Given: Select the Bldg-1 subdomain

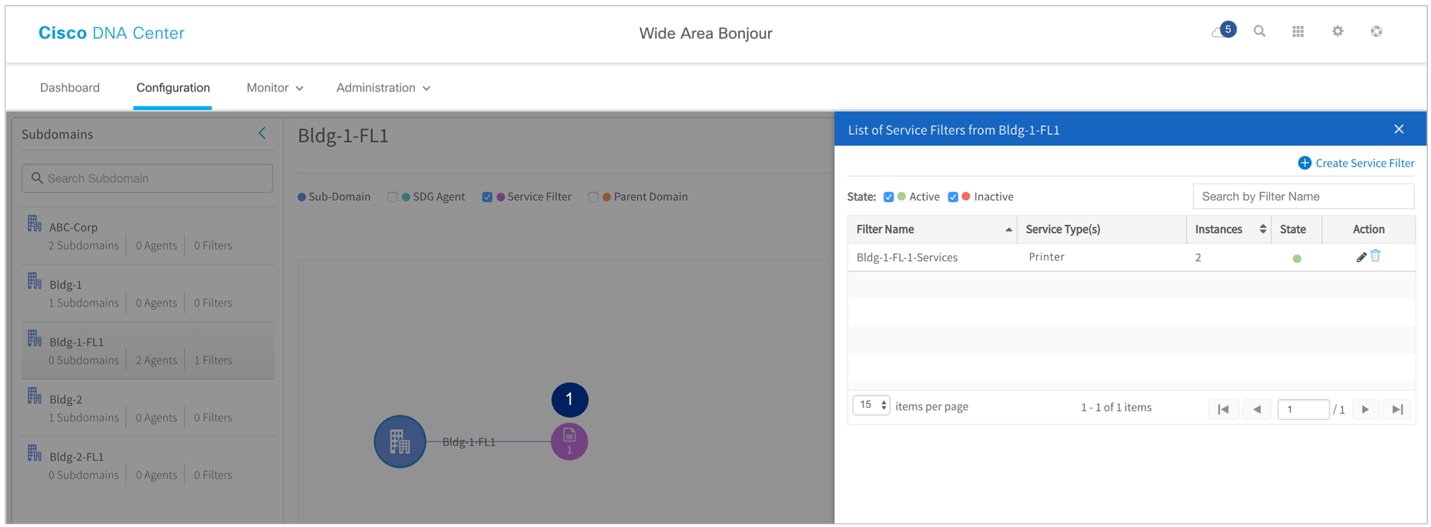Looking at the screenshot, I should [148, 293].
